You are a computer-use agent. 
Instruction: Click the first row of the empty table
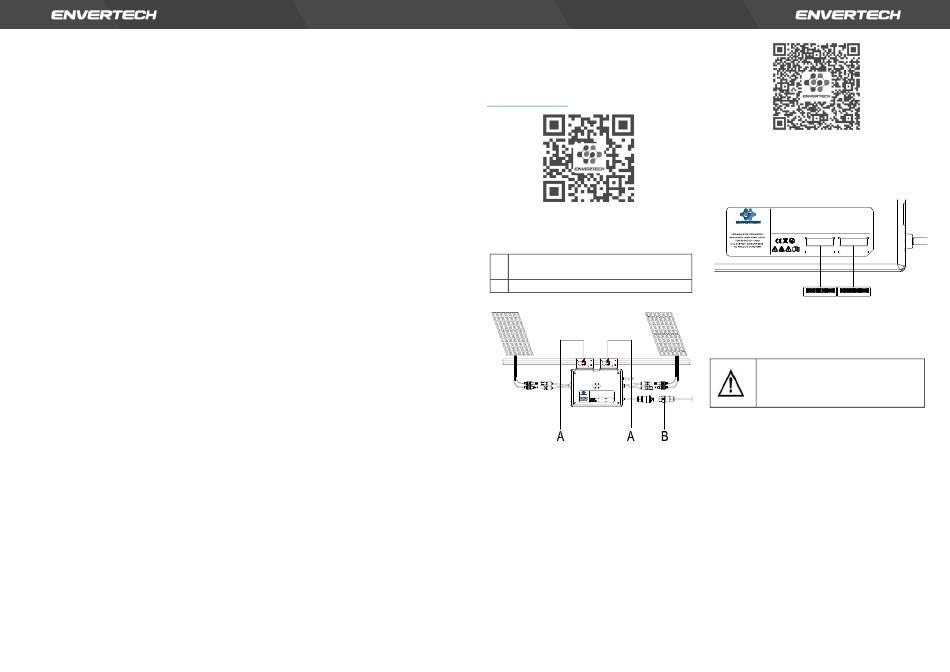point(598,266)
